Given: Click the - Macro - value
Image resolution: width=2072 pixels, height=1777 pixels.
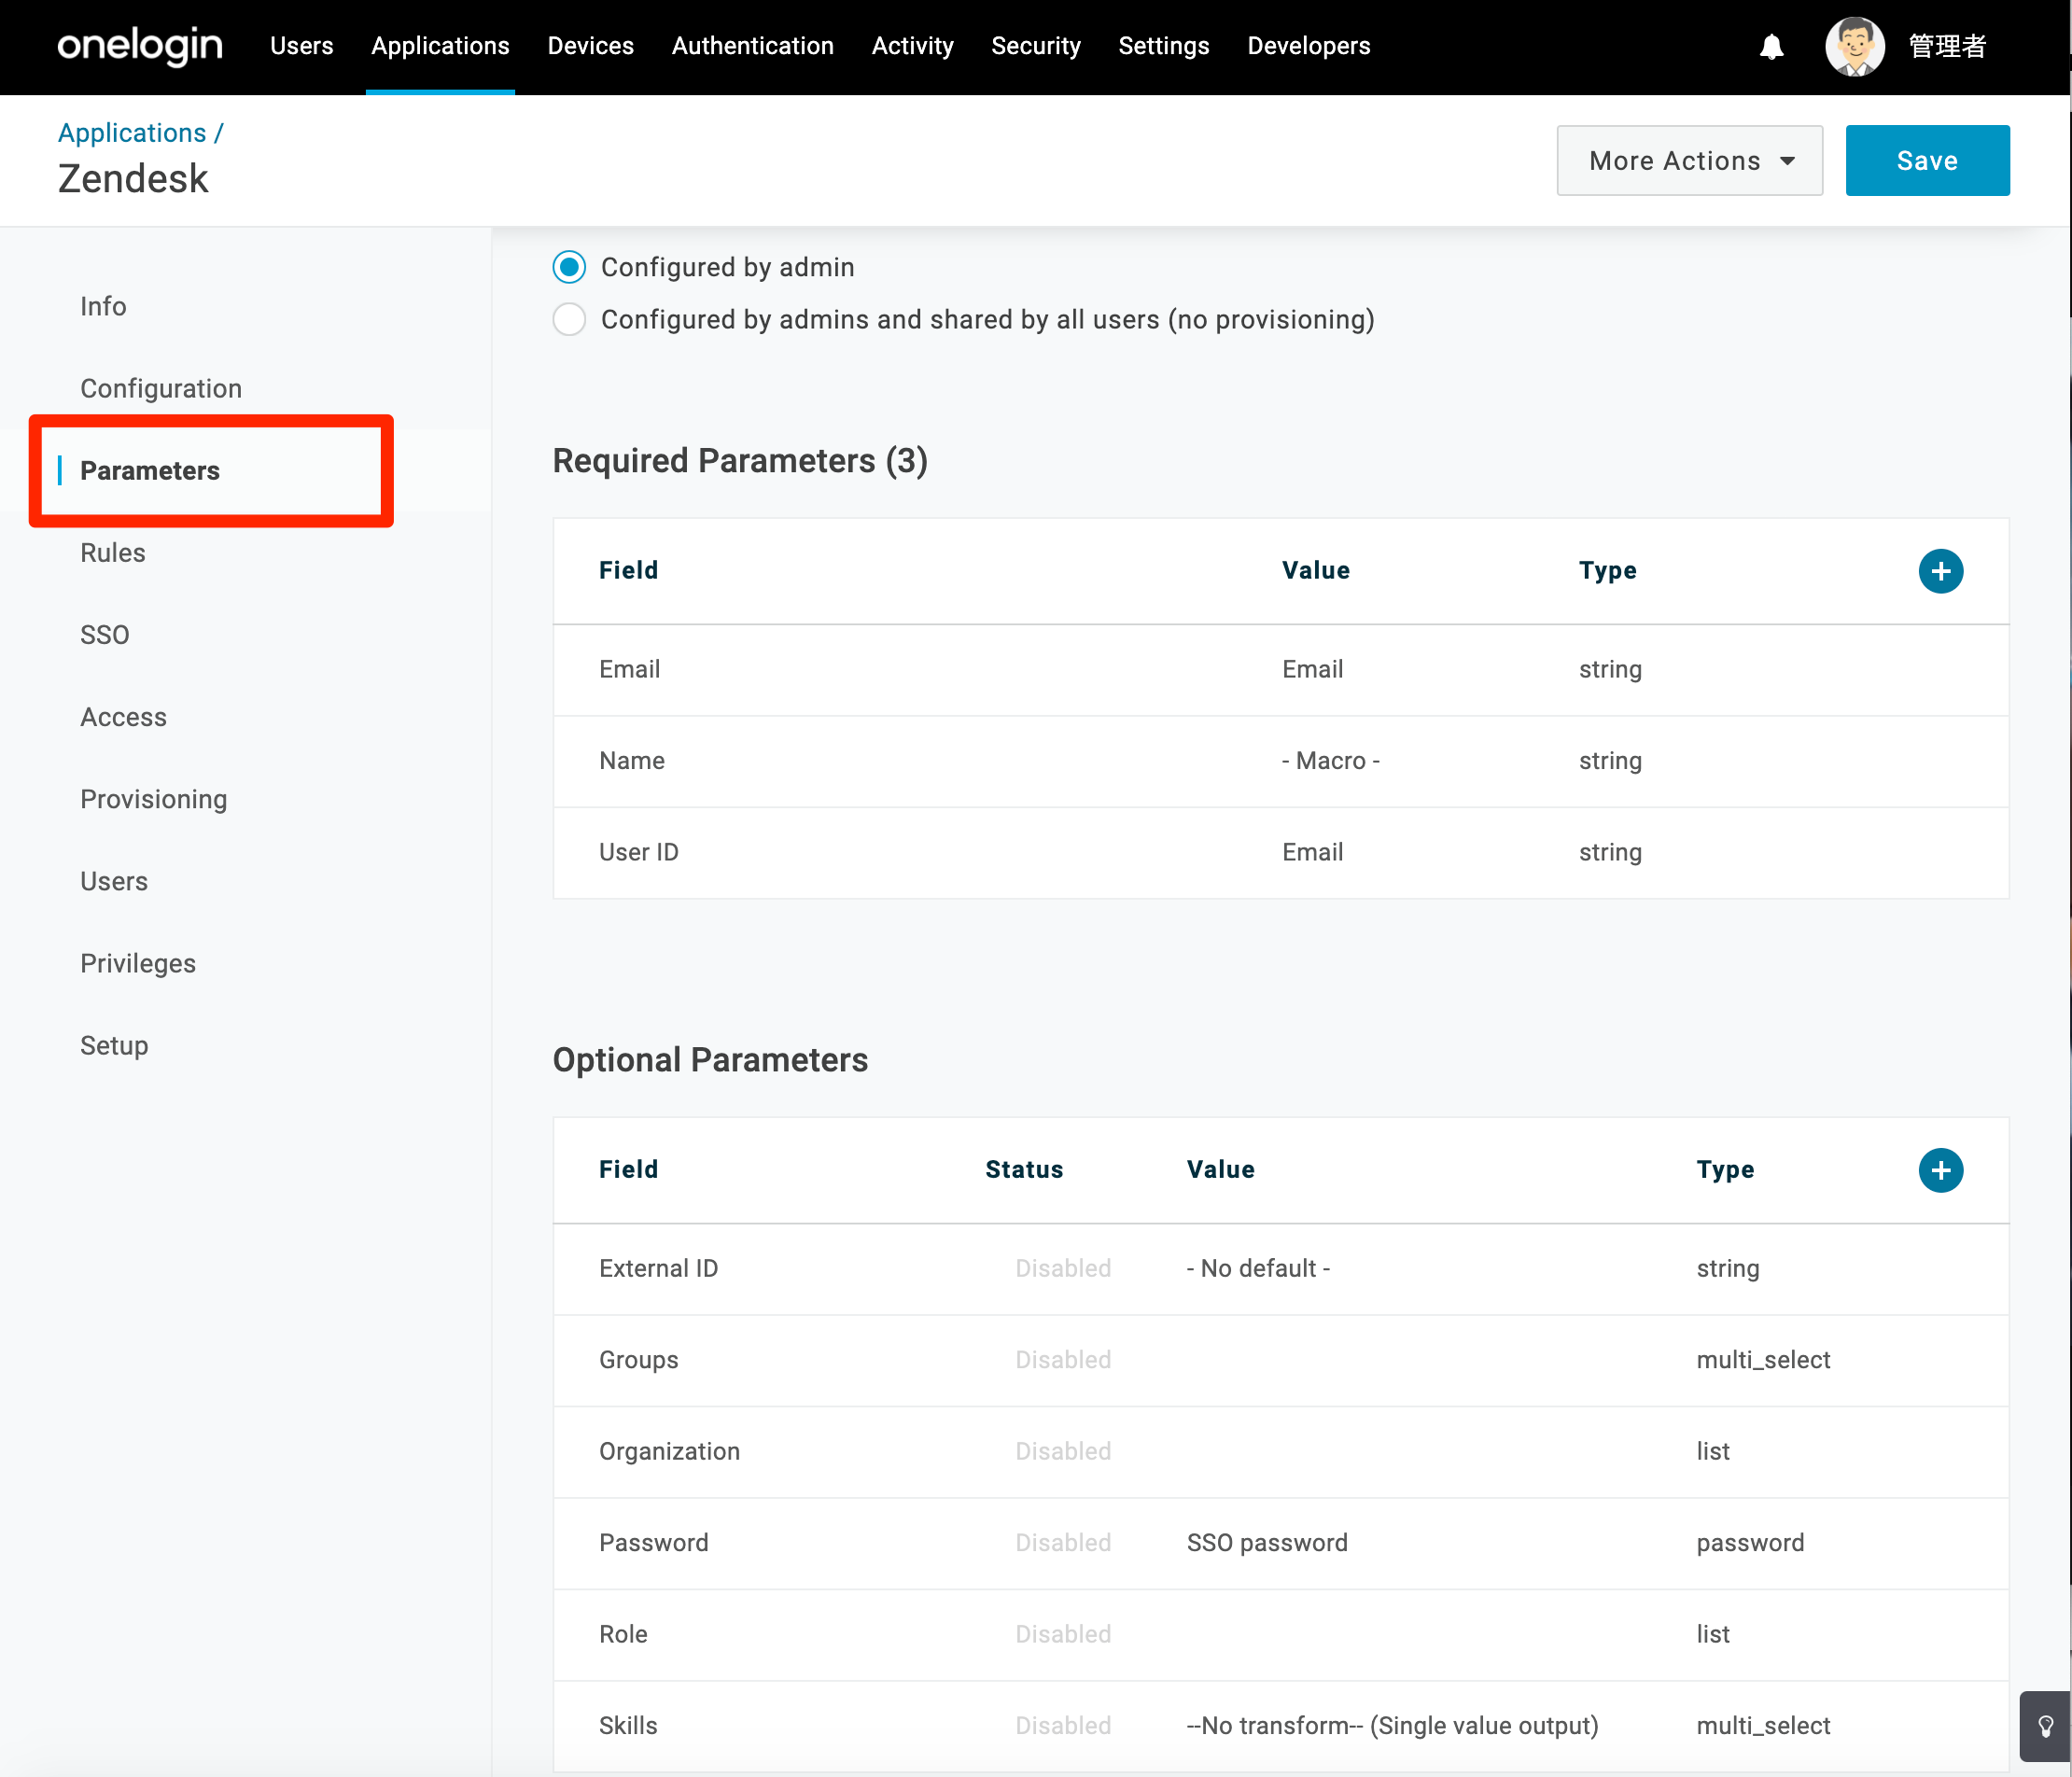Looking at the screenshot, I should (1330, 761).
